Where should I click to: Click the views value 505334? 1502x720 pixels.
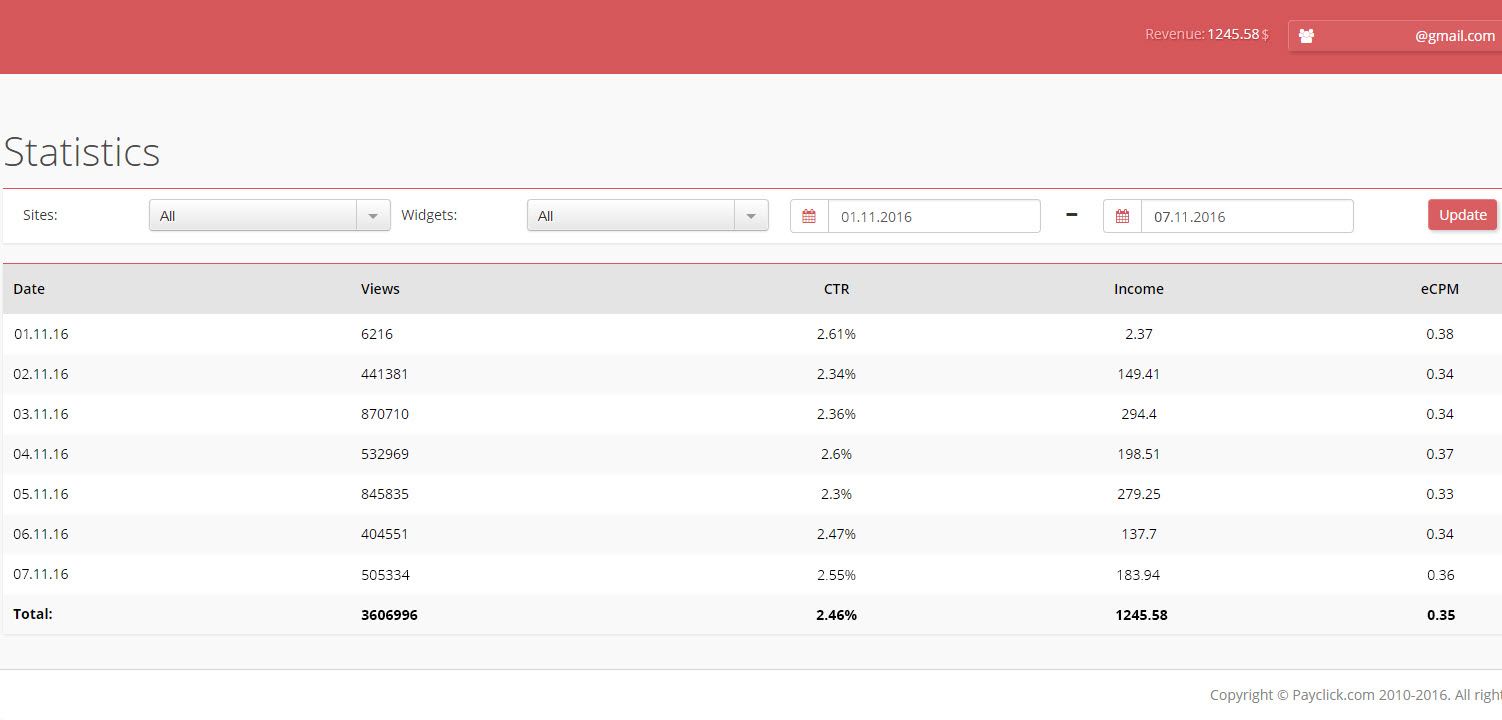point(385,575)
